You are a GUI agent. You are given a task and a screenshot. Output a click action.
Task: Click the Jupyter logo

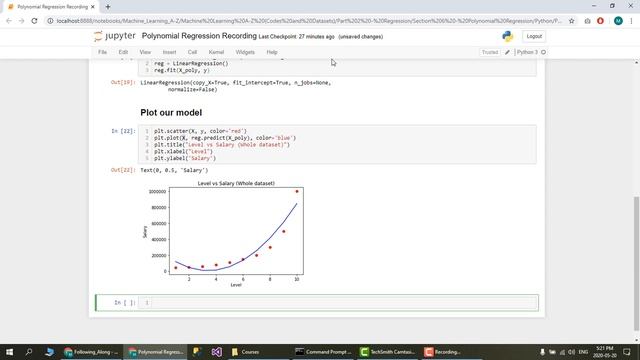(x=114, y=36)
